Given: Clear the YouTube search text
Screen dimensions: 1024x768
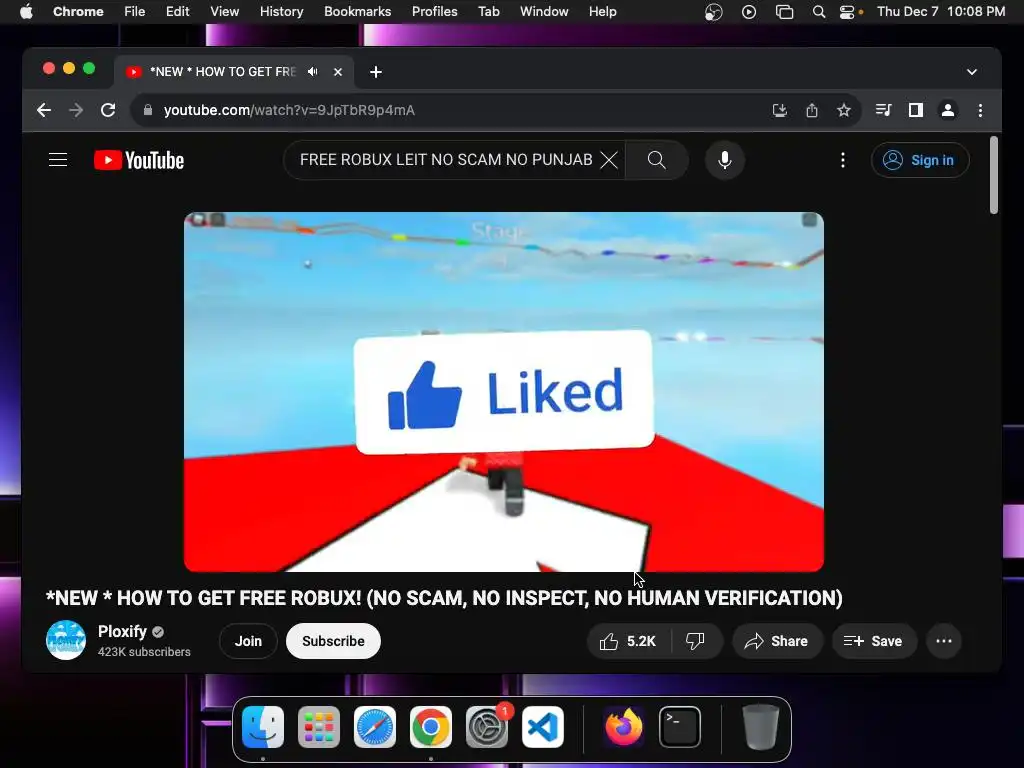Looking at the screenshot, I should pos(609,160).
